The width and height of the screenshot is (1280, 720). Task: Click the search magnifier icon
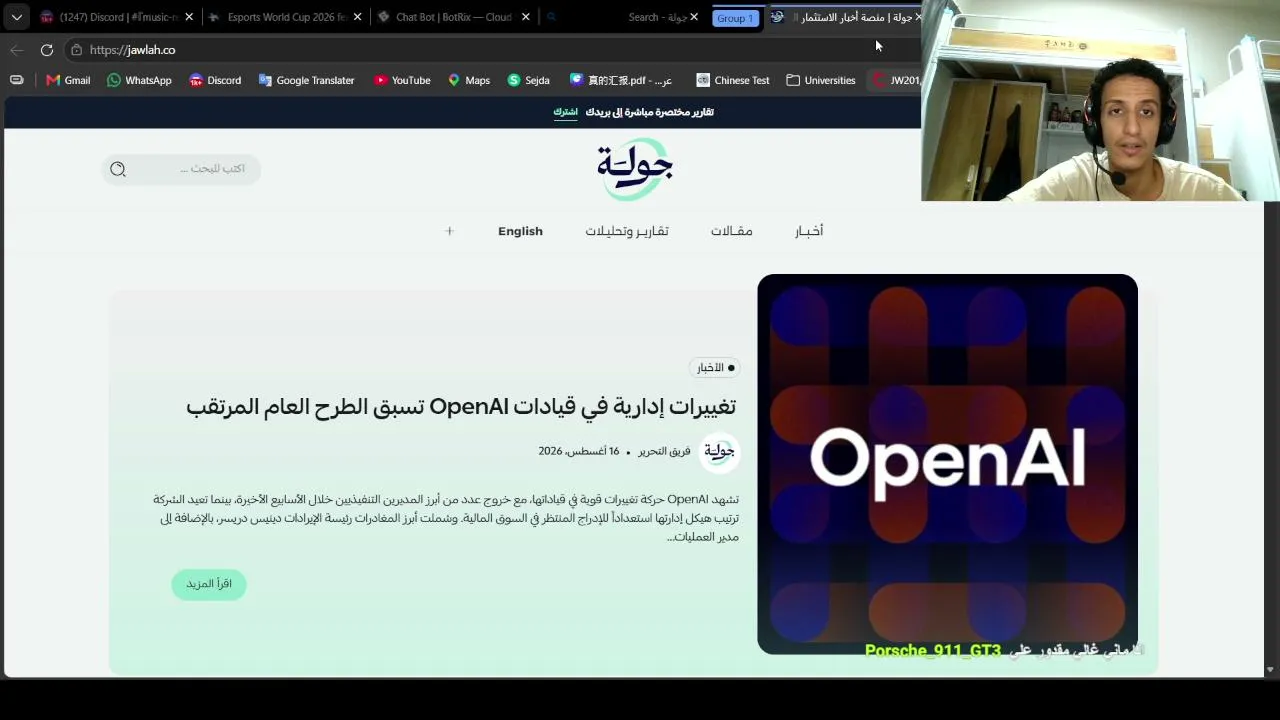pos(118,169)
